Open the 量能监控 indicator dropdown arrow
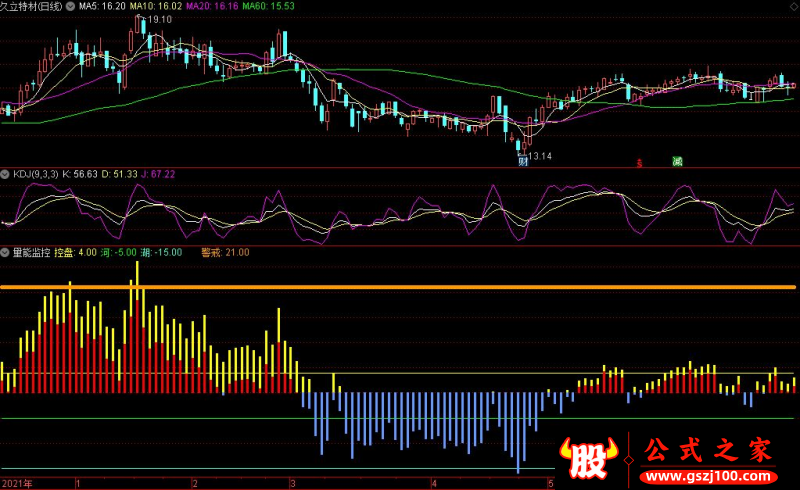The image size is (800, 490). pos(5,252)
